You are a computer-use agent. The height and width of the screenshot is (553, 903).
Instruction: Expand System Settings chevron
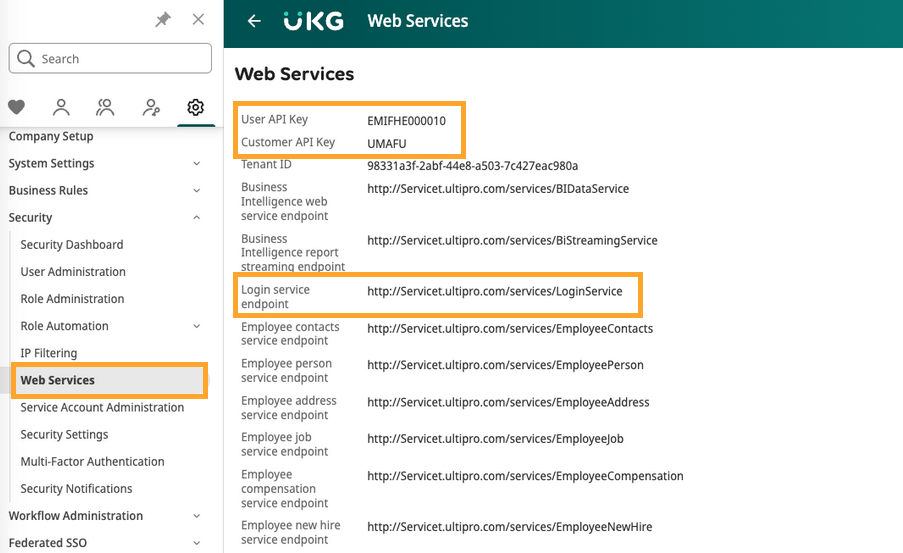(196, 164)
